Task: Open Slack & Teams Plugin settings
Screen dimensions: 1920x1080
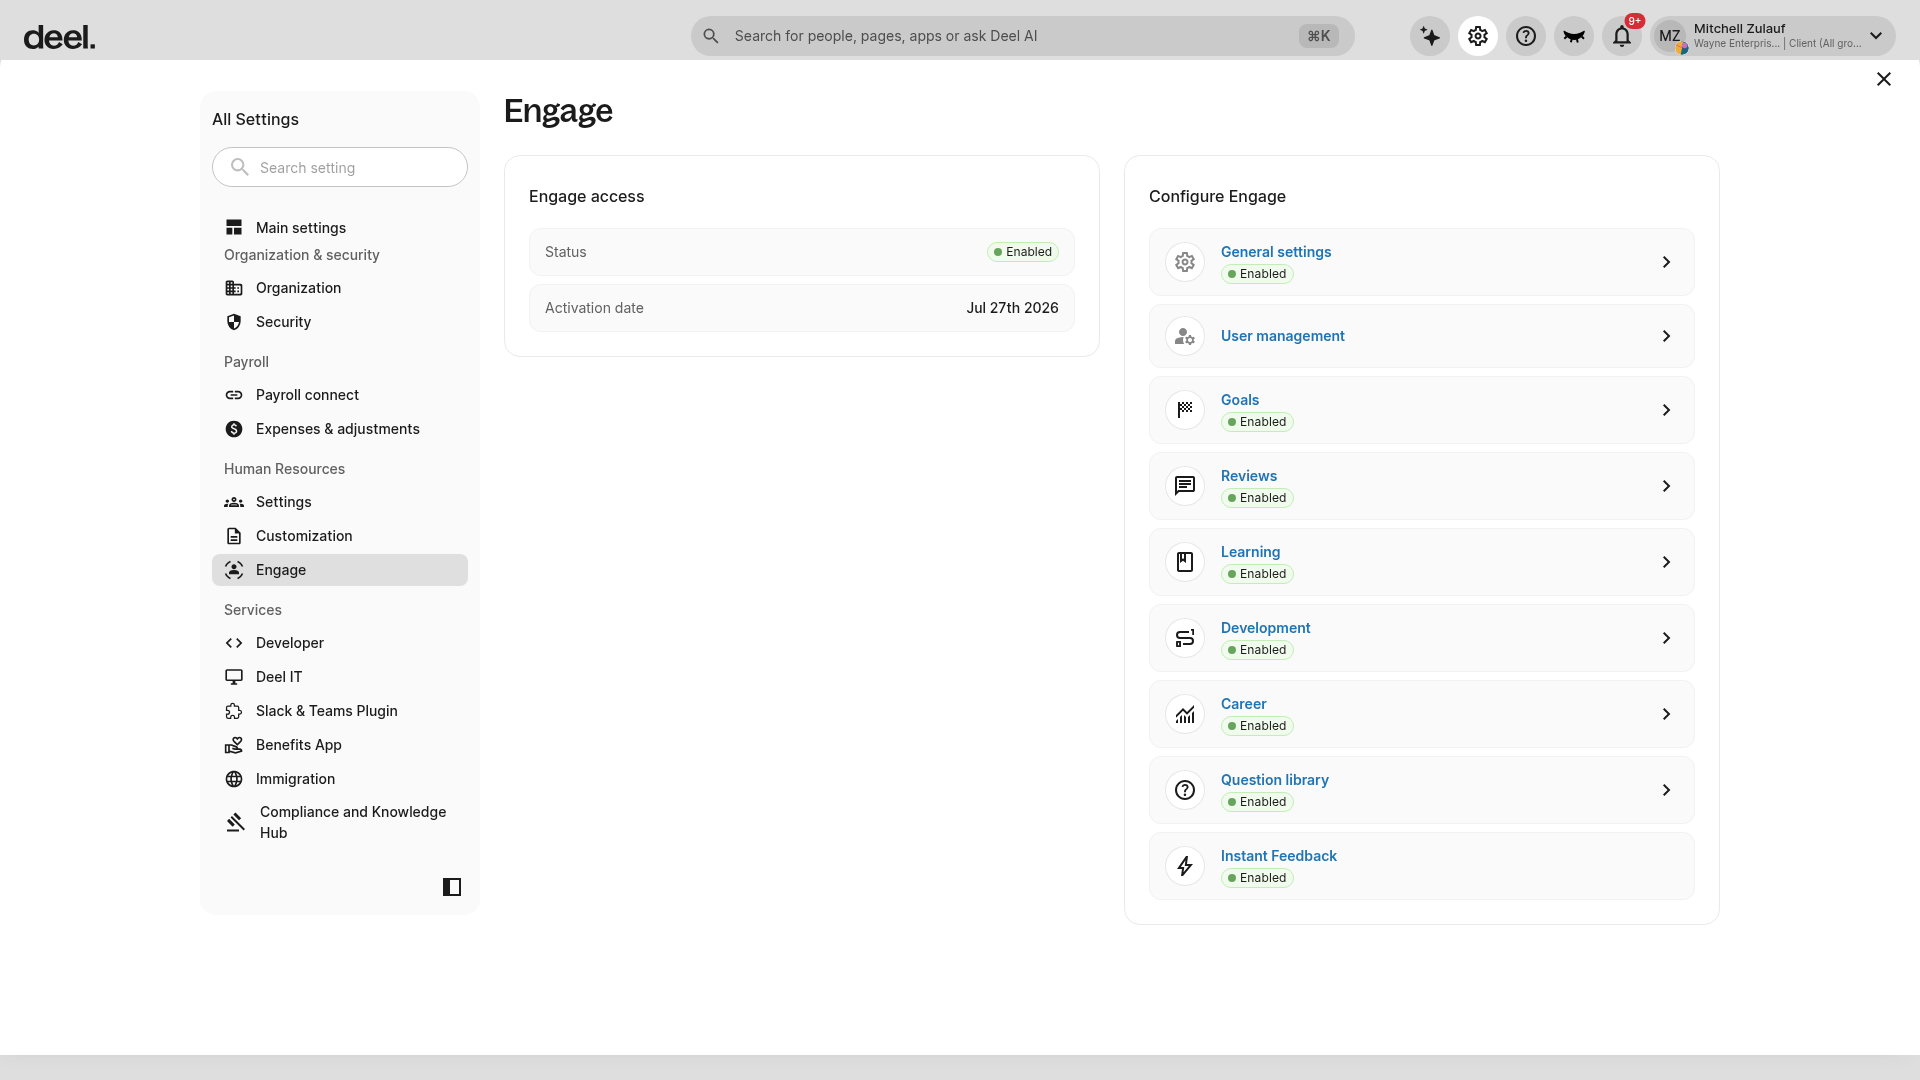Action: pos(340,711)
